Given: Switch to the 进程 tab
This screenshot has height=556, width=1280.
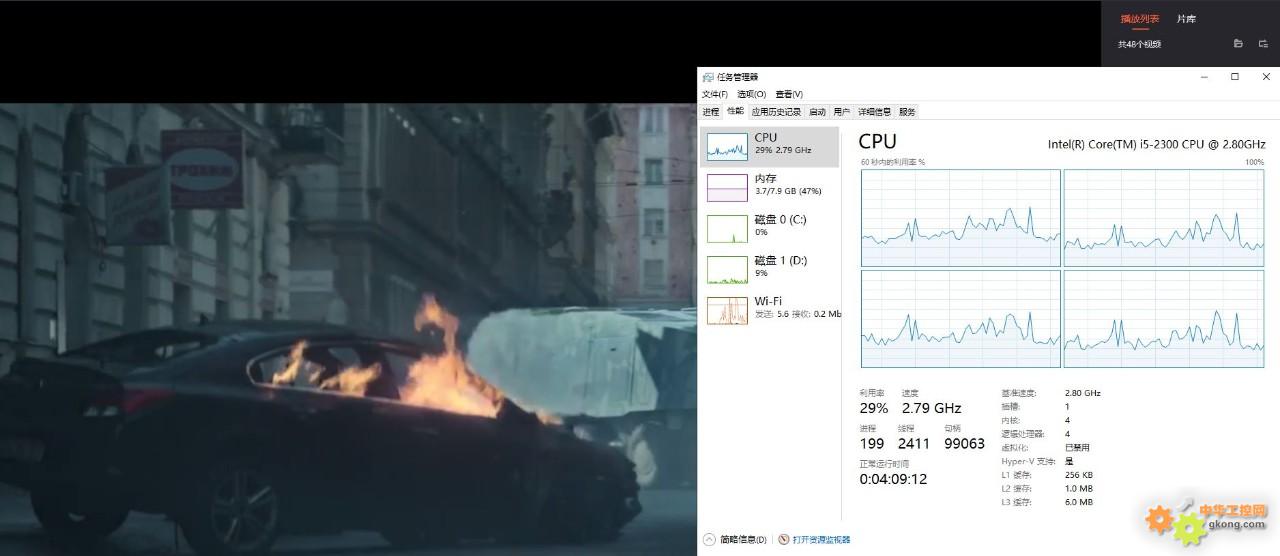Looking at the screenshot, I should click(710, 112).
